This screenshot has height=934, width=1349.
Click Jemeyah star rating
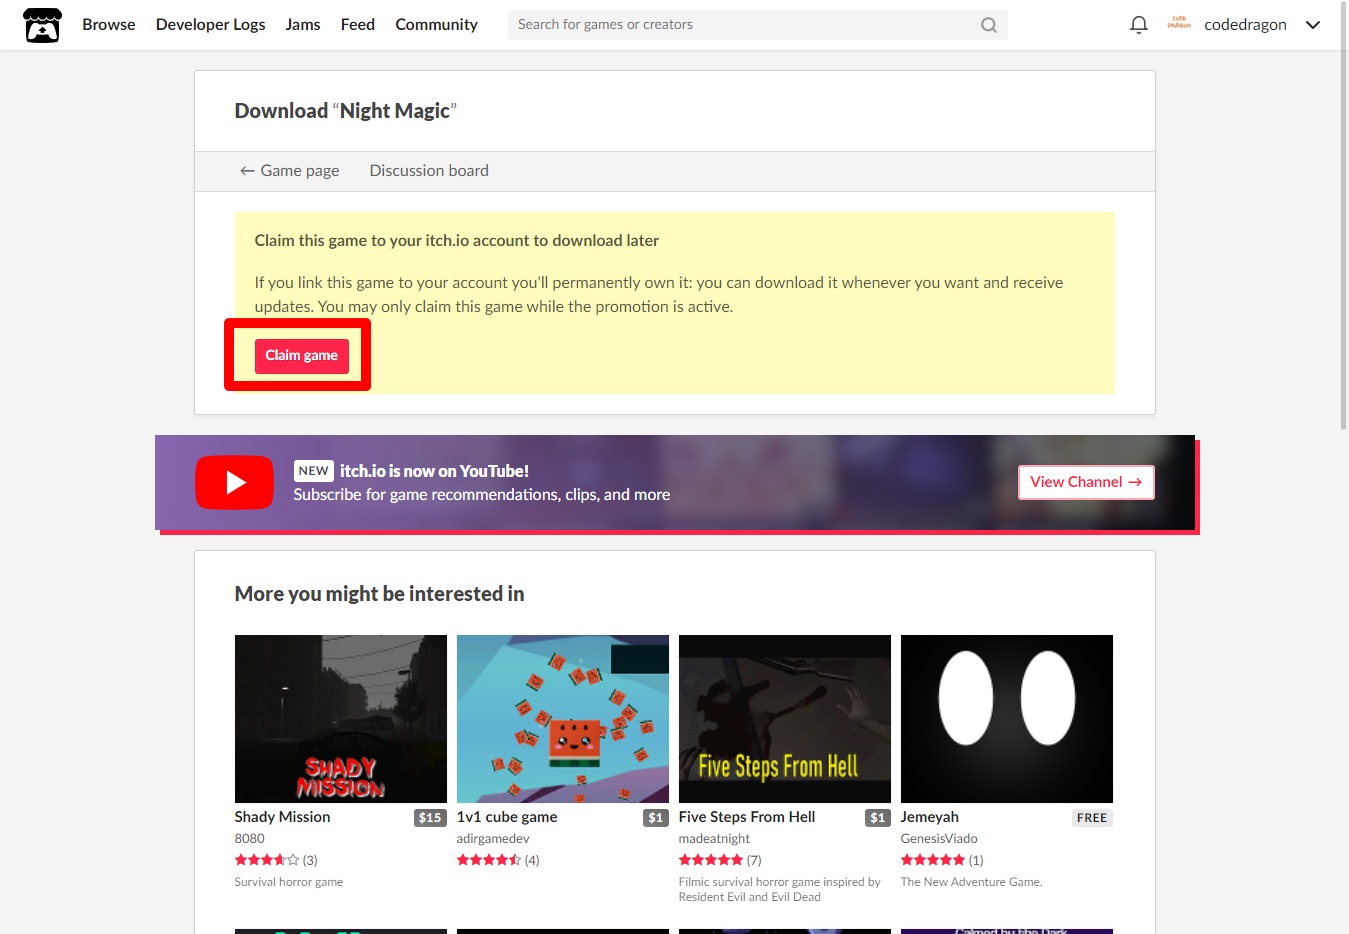click(x=933, y=860)
